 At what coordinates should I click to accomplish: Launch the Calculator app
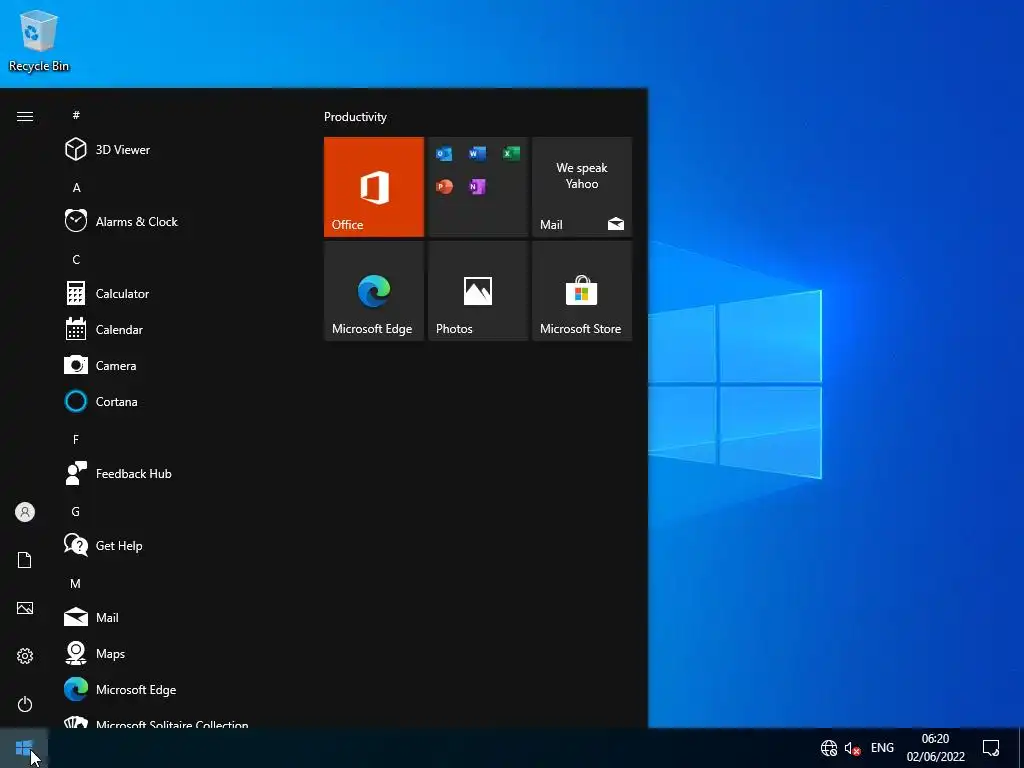pos(183,293)
